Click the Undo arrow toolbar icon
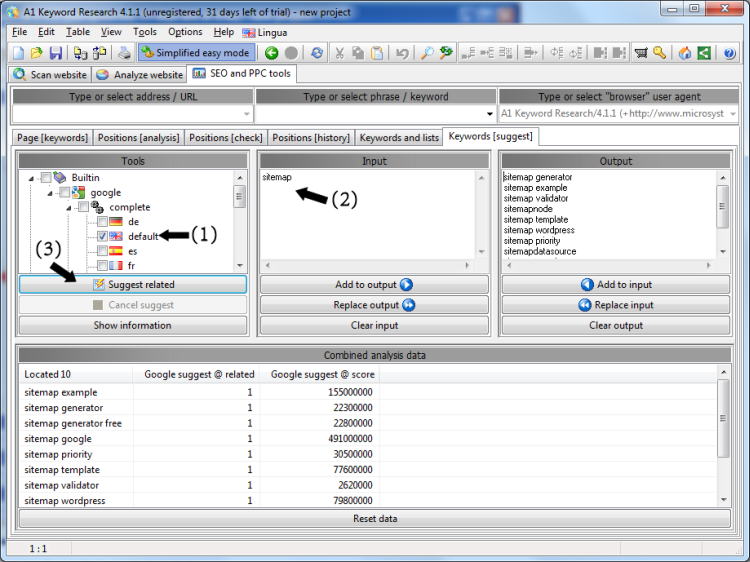Image resolution: width=750 pixels, height=562 pixels. click(x=402, y=53)
